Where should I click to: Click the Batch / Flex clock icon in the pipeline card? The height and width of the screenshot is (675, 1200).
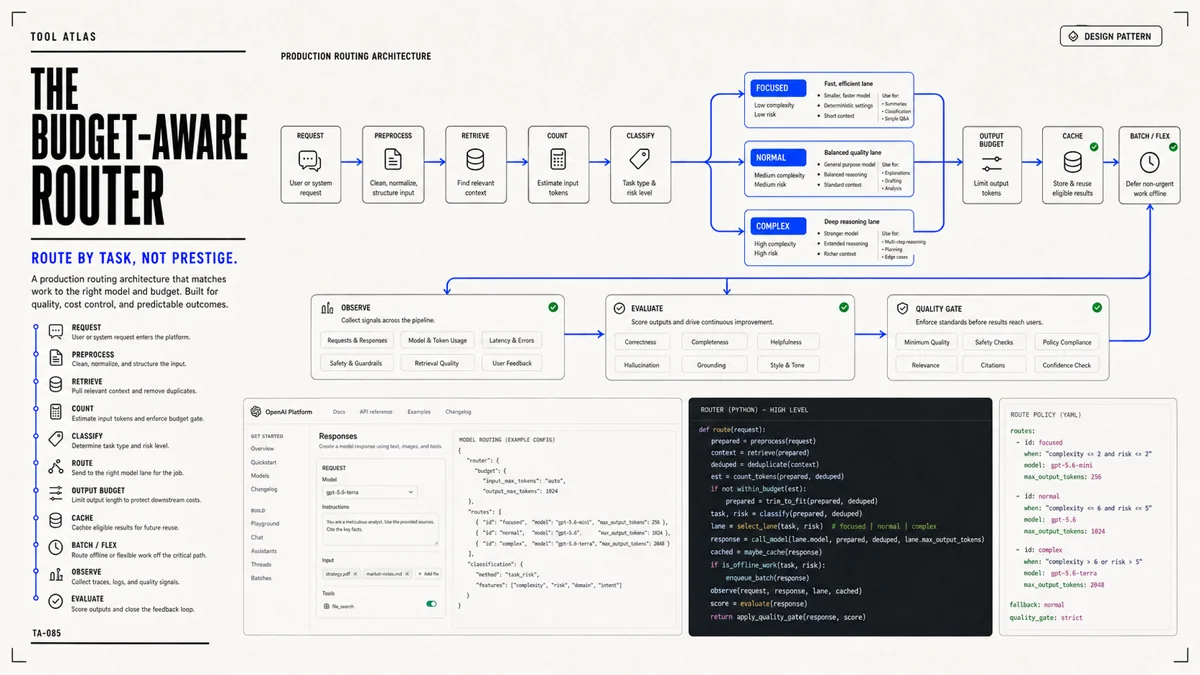coord(1149,162)
